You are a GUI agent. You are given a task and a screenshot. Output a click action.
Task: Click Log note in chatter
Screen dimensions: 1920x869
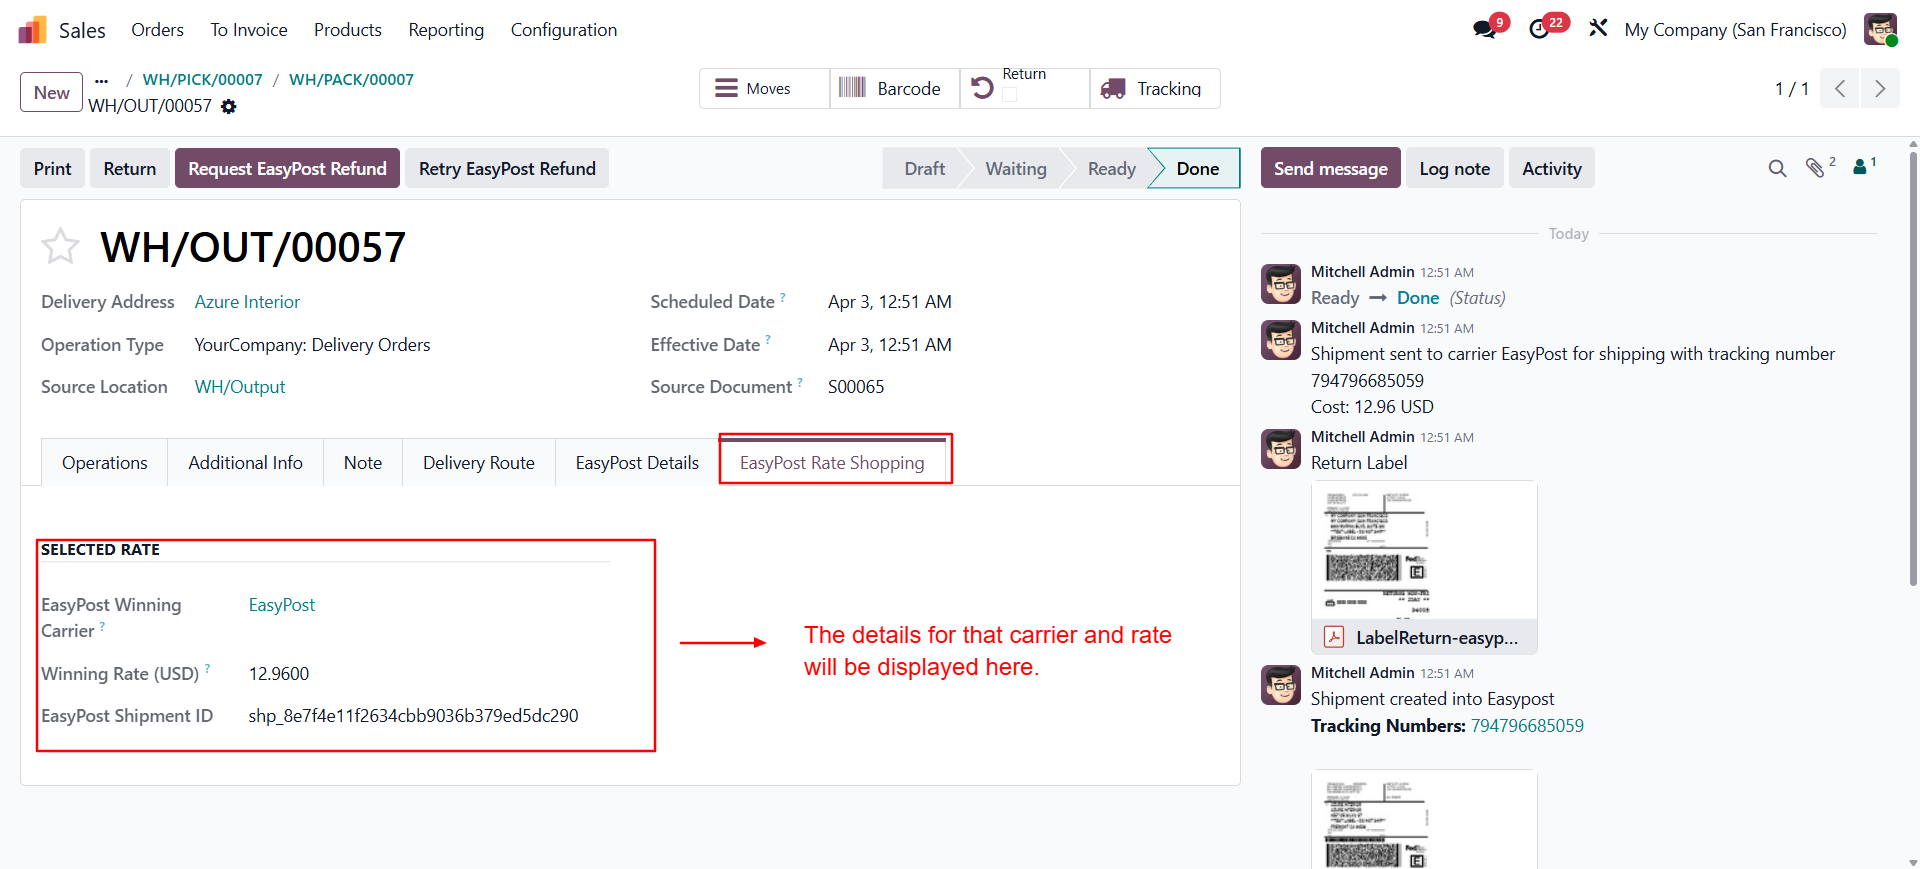[x=1454, y=168]
